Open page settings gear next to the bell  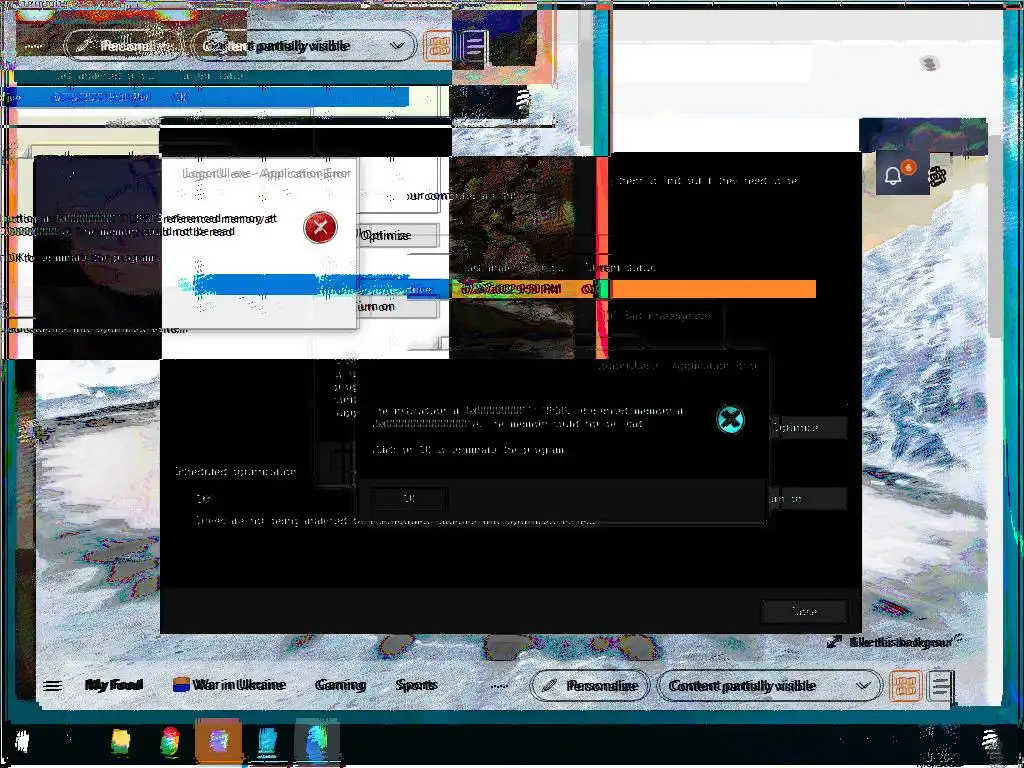point(937,176)
